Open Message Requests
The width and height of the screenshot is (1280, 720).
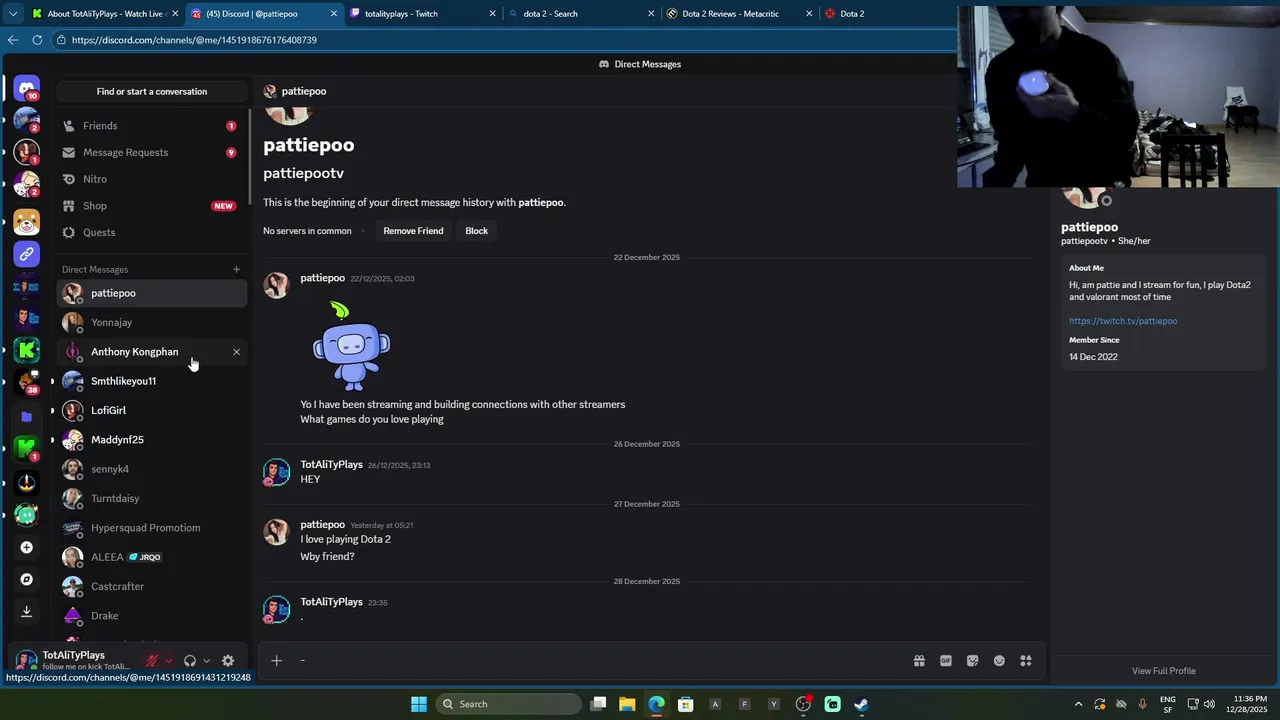(x=151, y=152)
